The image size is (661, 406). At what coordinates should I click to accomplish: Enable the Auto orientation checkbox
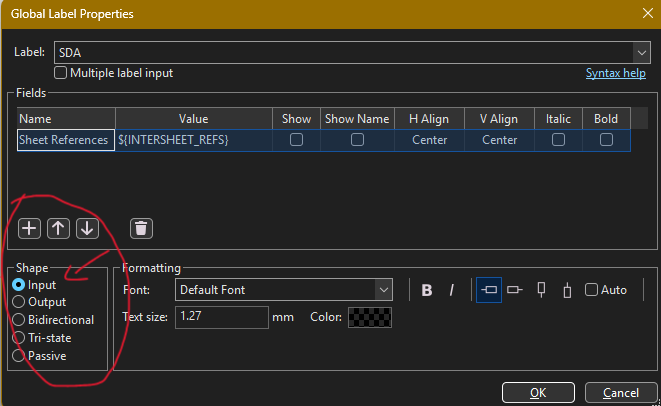tap(591, 290)
